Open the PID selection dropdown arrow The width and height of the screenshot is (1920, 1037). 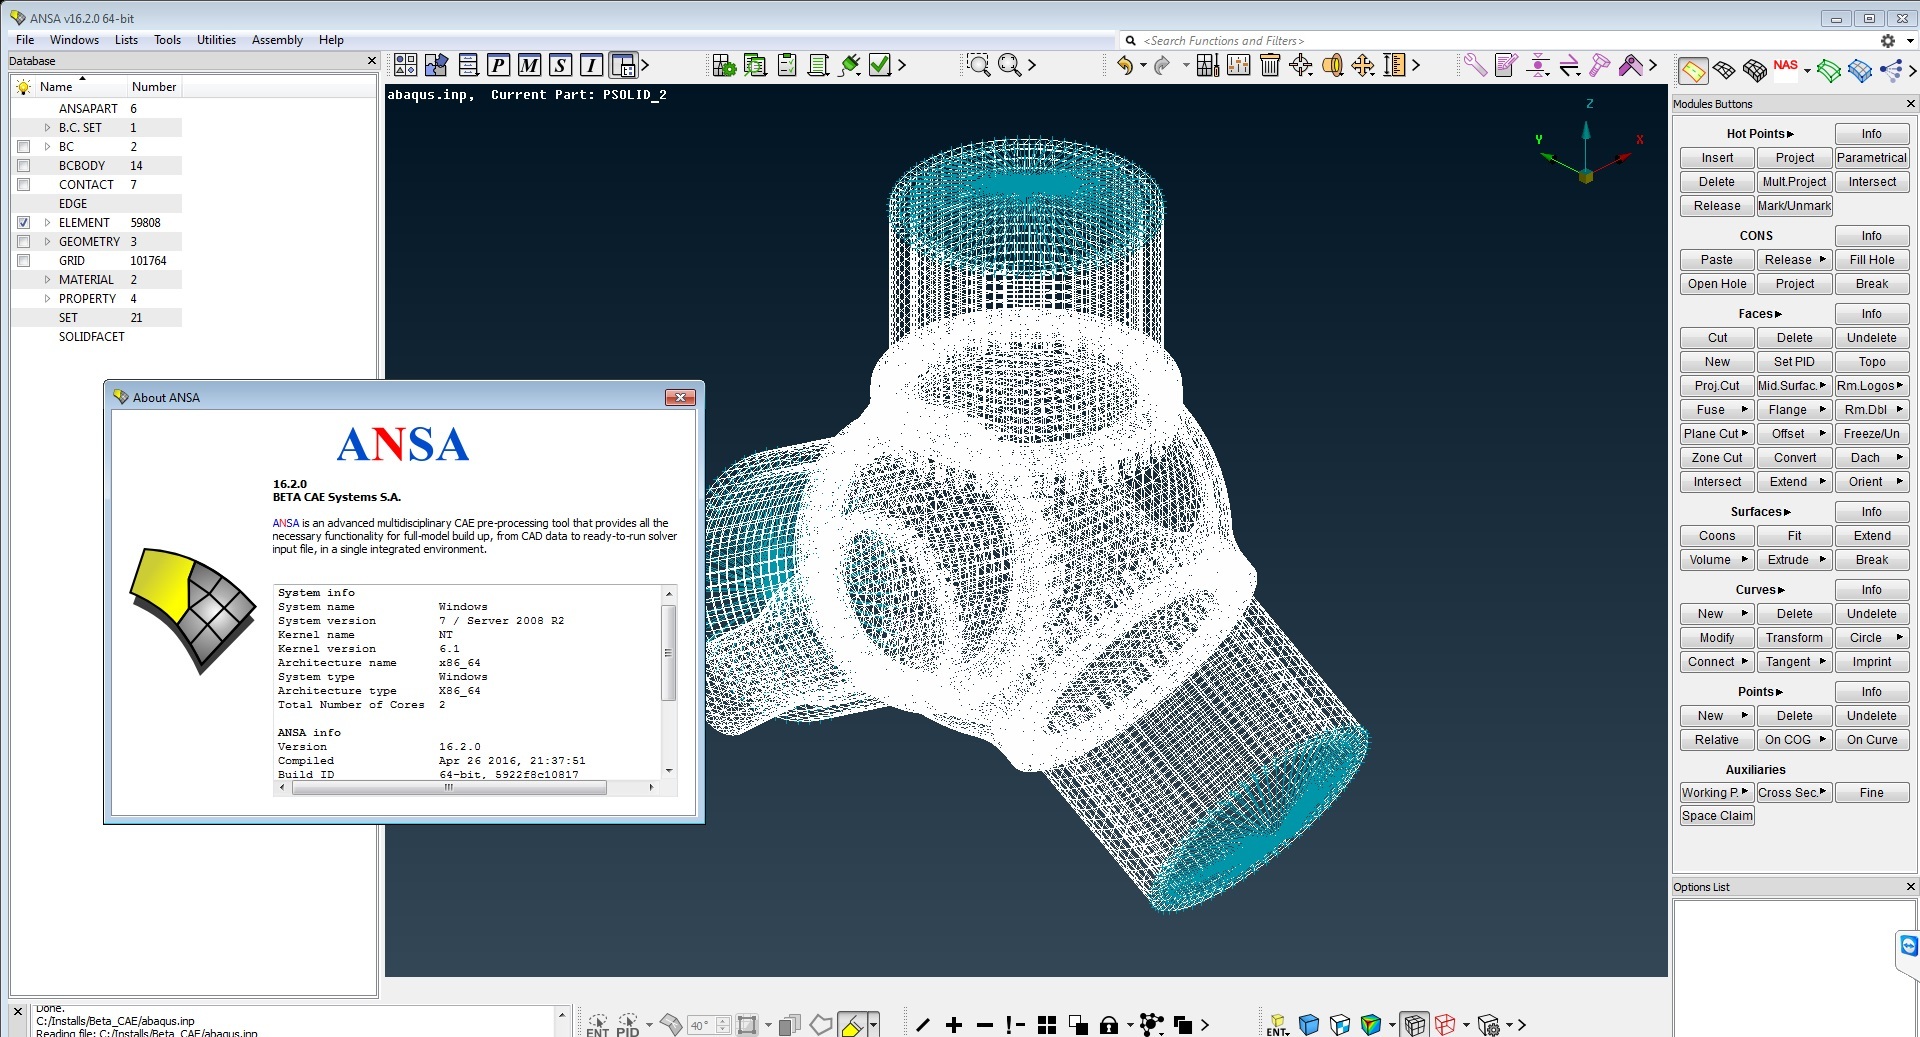click(649, 1025)
